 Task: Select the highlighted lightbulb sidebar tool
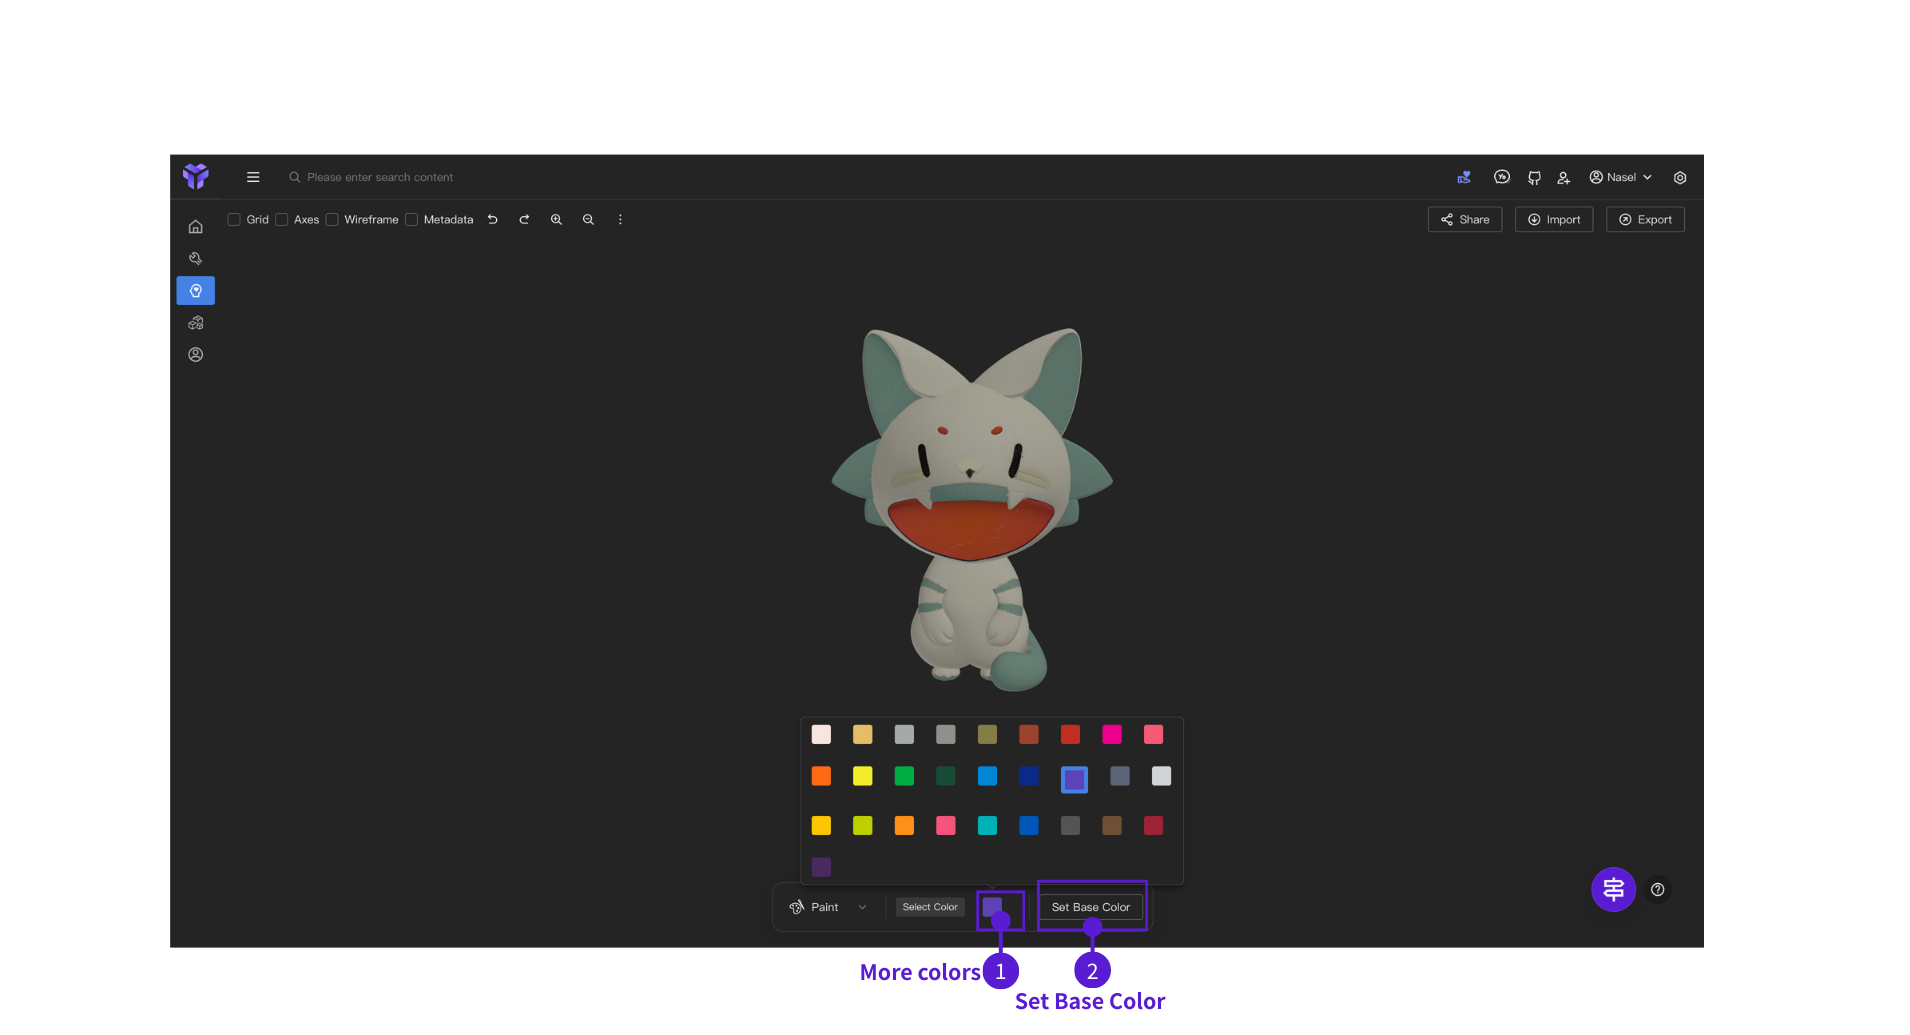196,290
